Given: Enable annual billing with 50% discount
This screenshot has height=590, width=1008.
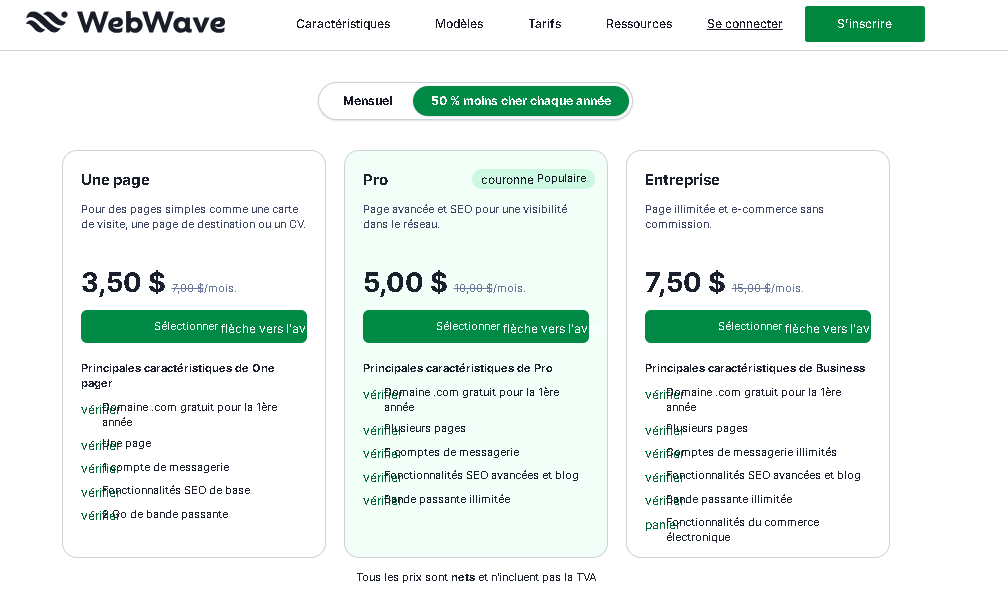Looking at the screenshot, I should pyautogui.click(x=521, y=100).
